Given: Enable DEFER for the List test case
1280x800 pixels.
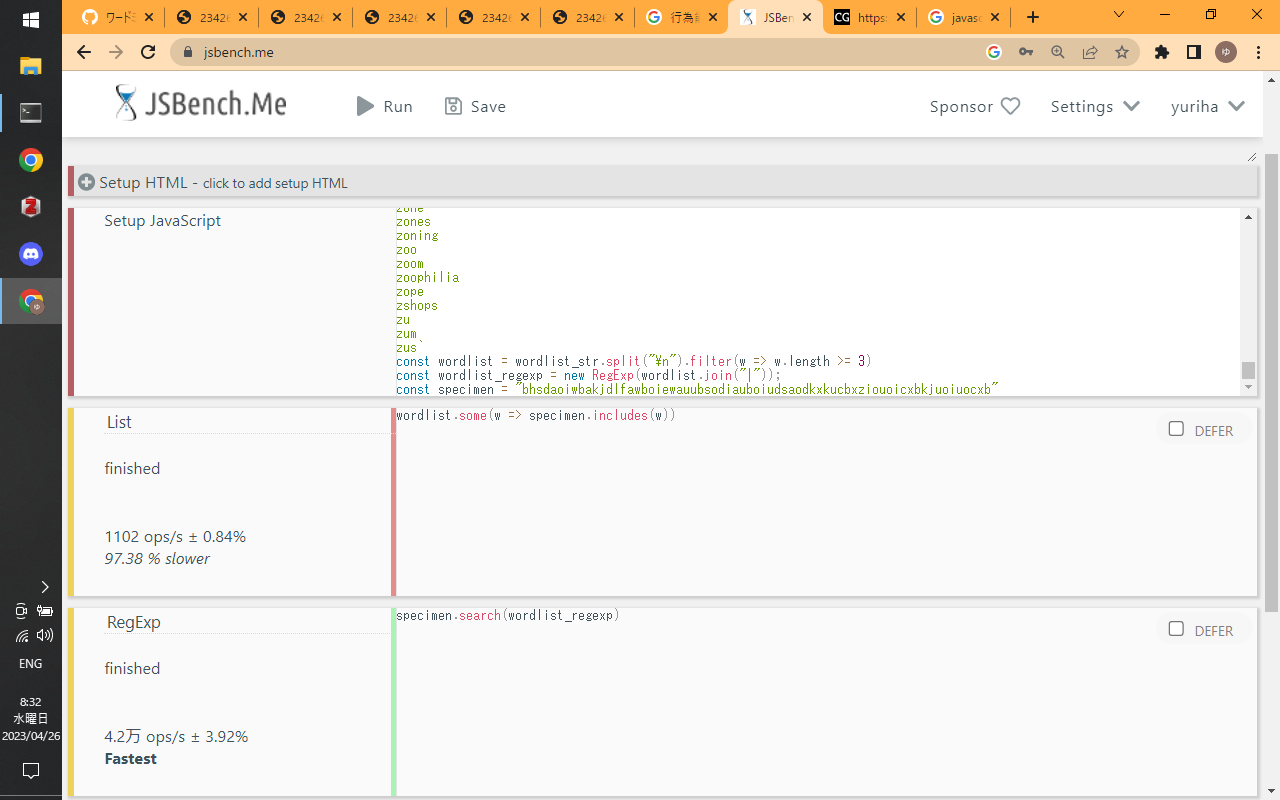Looking at the screenshot, I should [1176, 428].
